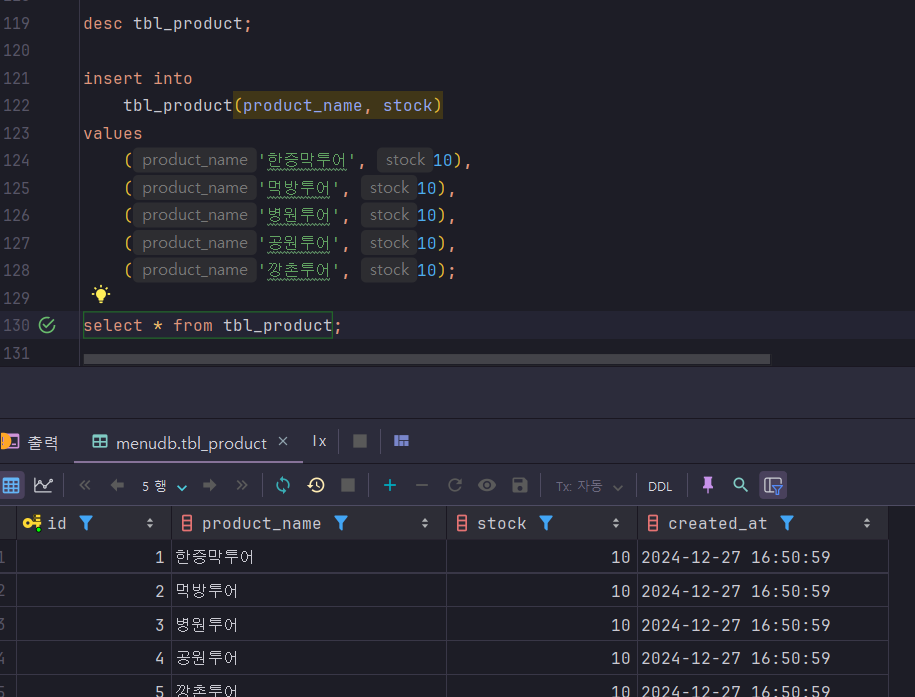Stop query execution in grid toolbar
The width and height of the screenshot is (915, 697).
coord(348,485)
